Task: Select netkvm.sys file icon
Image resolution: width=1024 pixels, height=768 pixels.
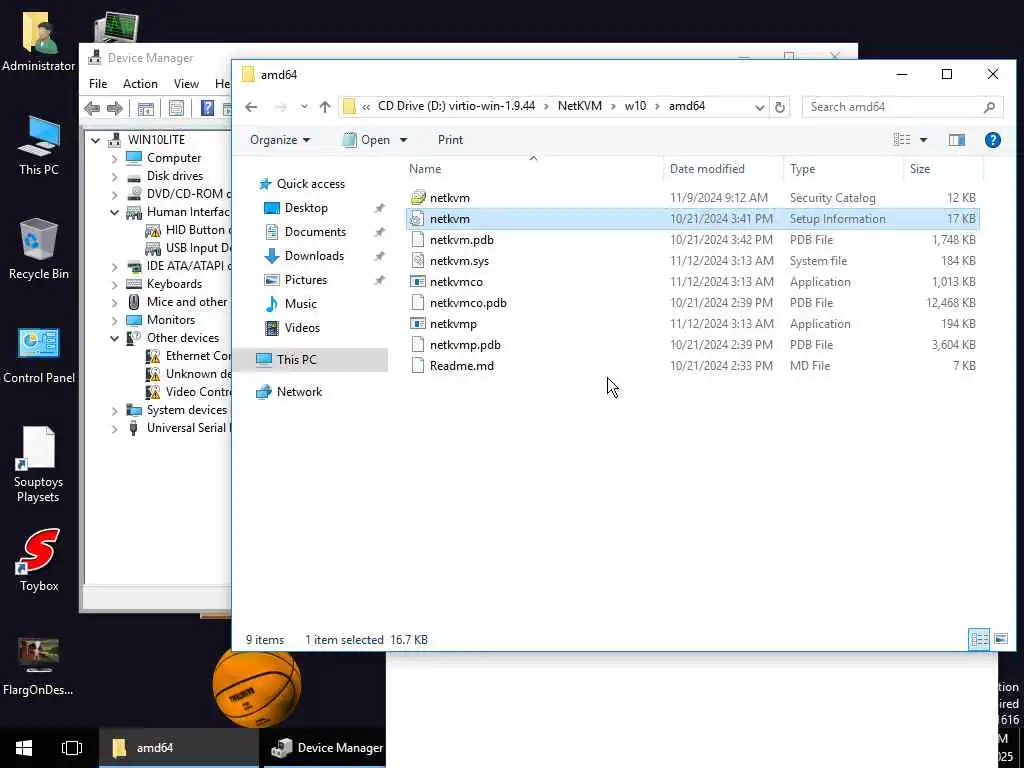Action: point(418,261)
